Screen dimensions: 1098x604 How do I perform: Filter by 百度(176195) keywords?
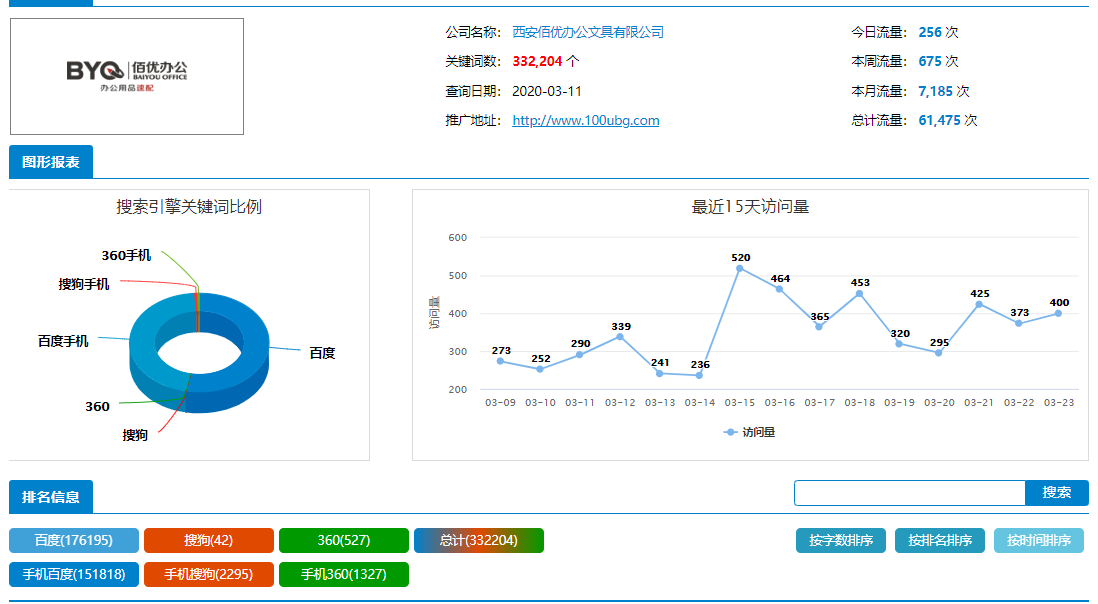74,541
